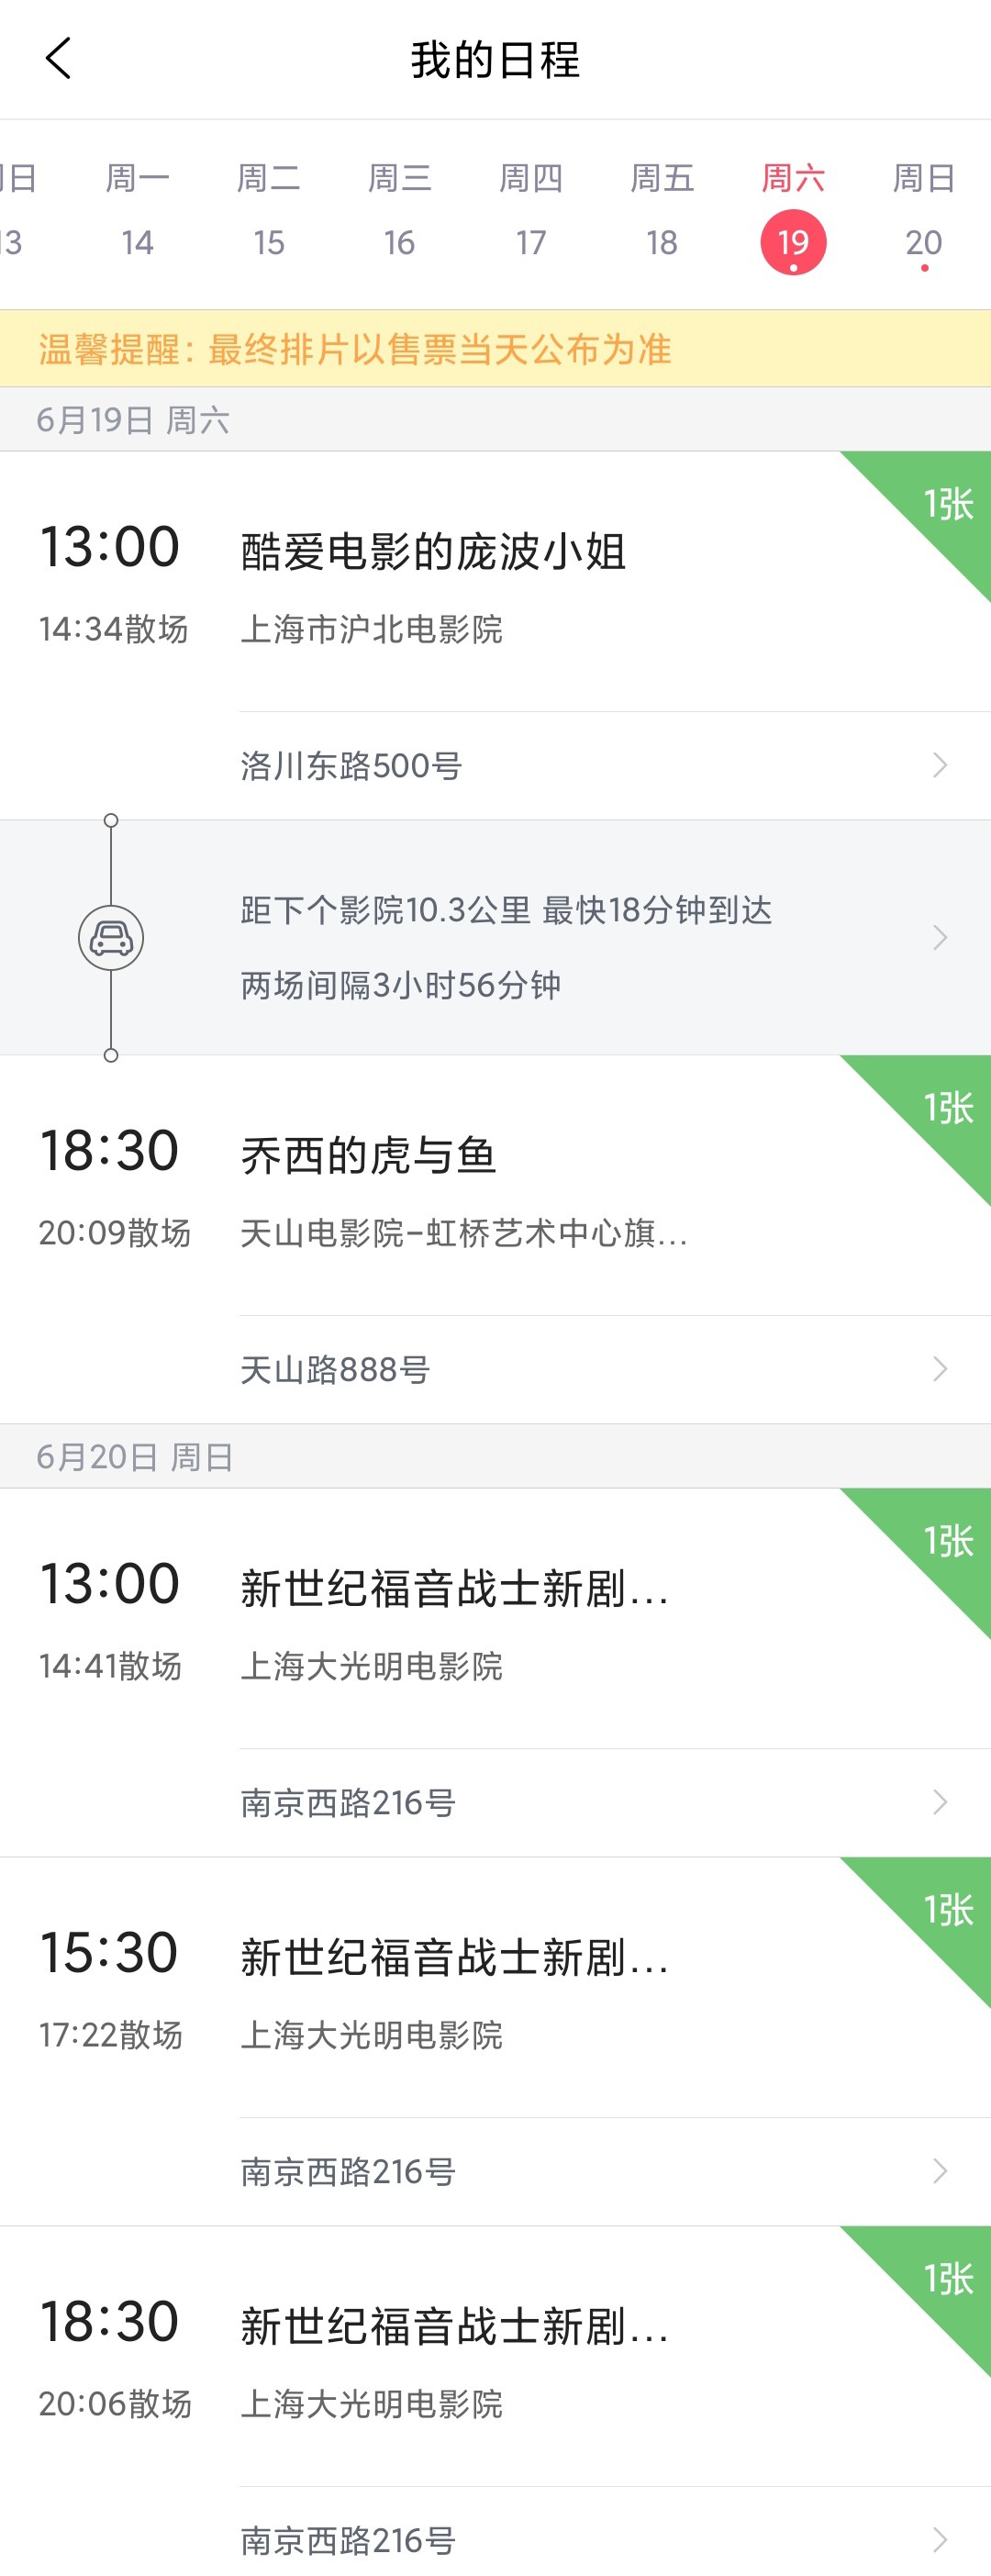Open chevron beside 天山路888号
This screenshot has height=2576, width=991.
click(939, 1369)
